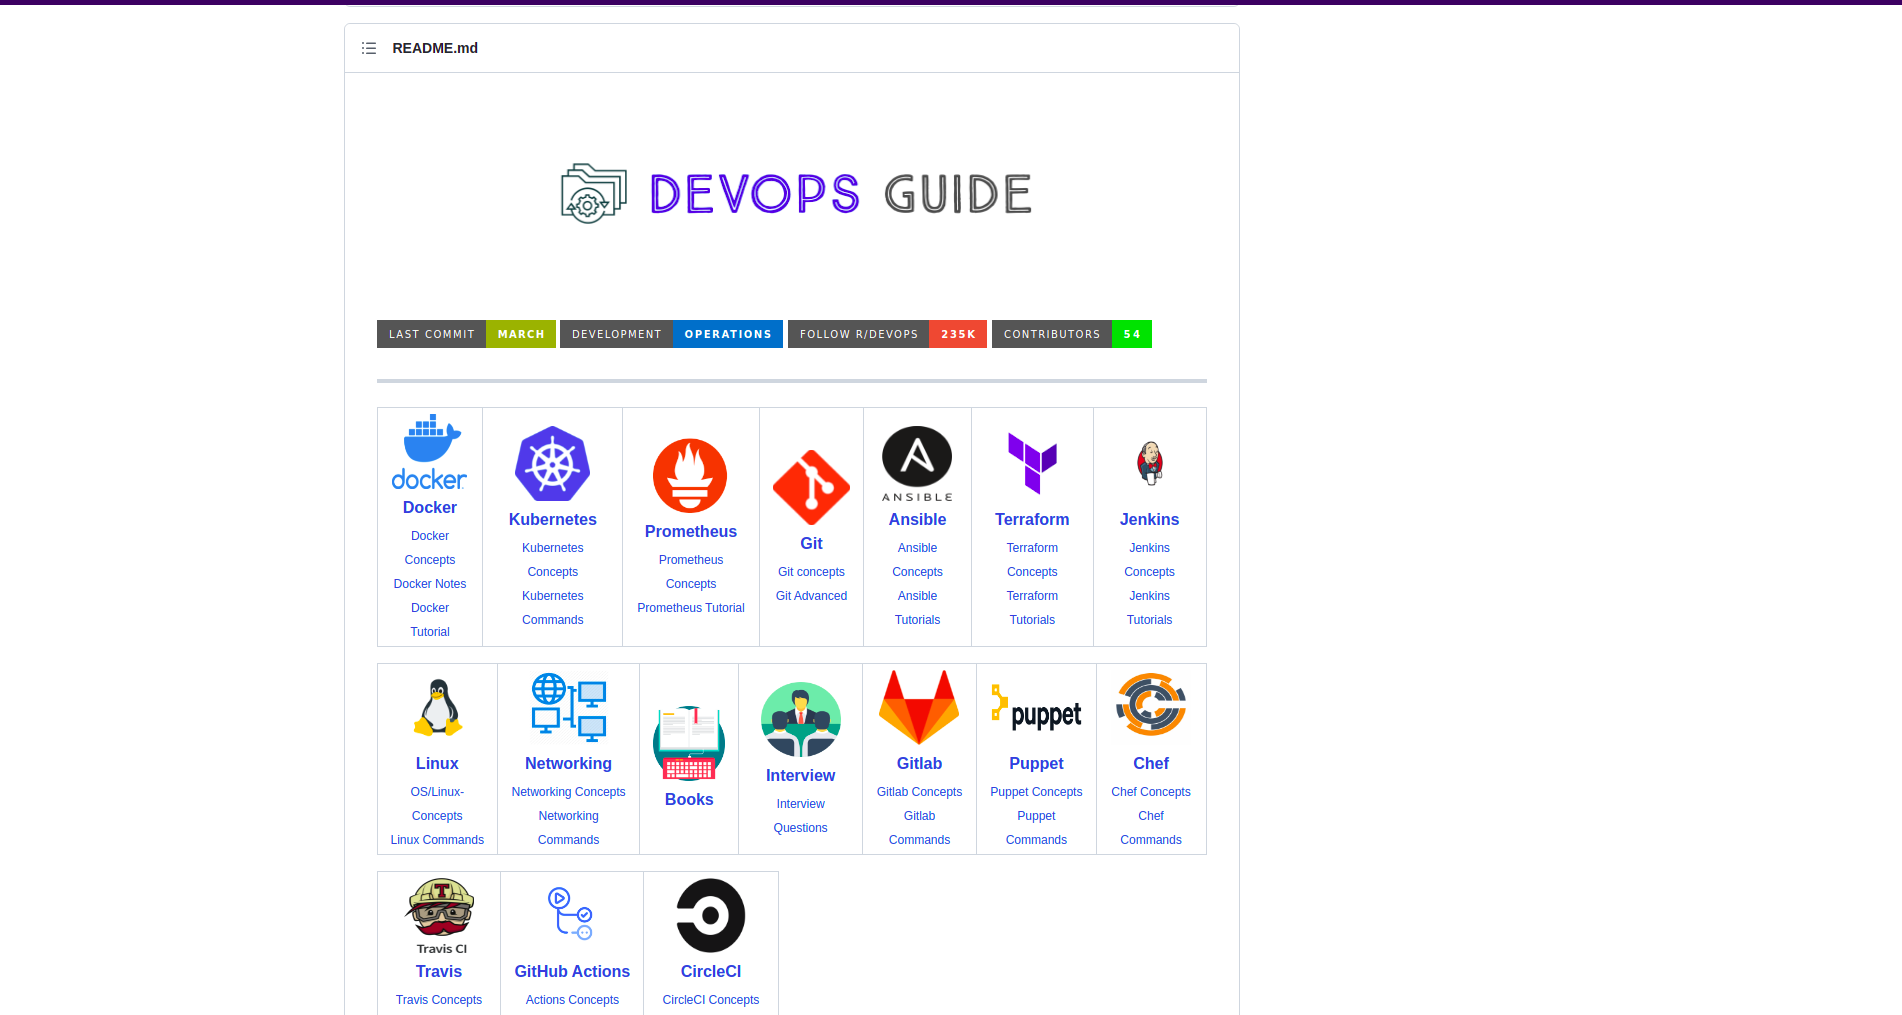Screen dimensions: 1902x1015
Task: Open the Ansible Concepts link
Action: tap(917, 560)
